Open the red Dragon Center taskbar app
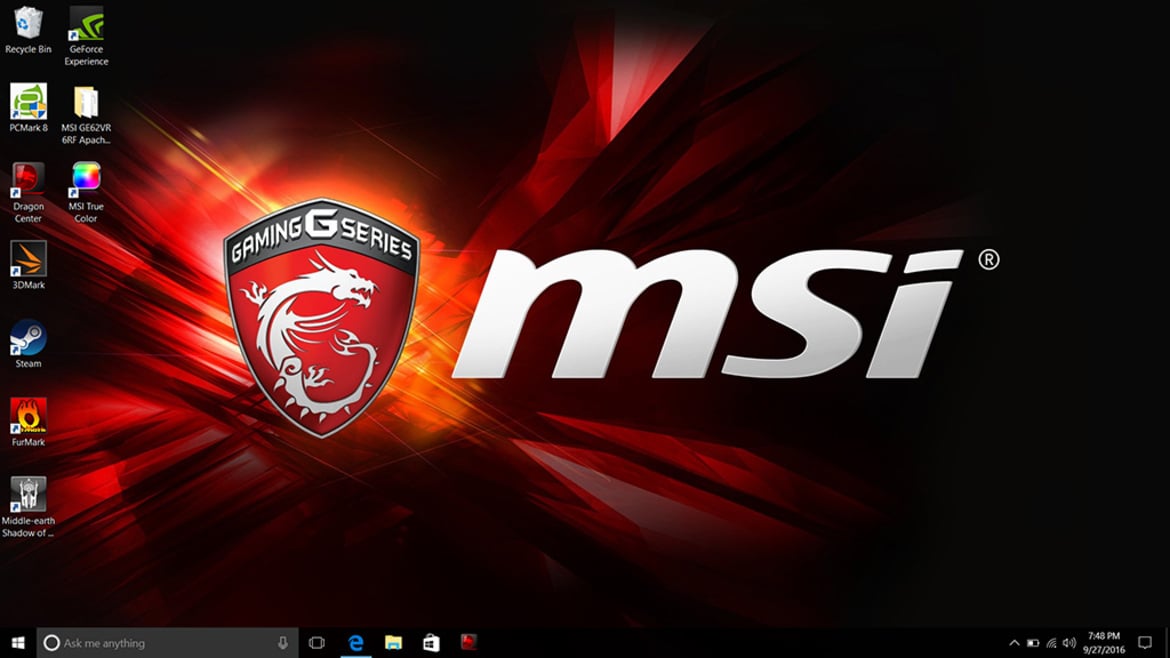 coord(468,642)
